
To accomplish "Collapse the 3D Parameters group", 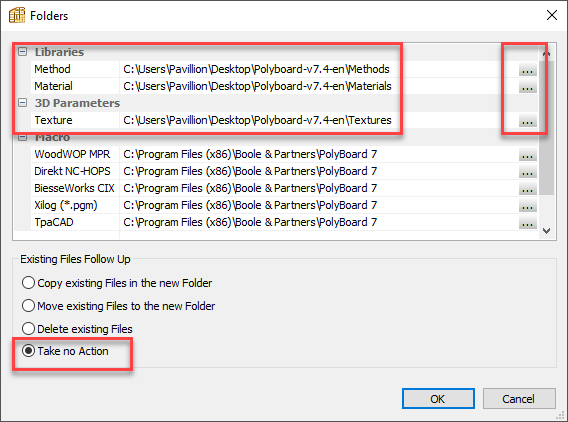I will click(22, 103).
